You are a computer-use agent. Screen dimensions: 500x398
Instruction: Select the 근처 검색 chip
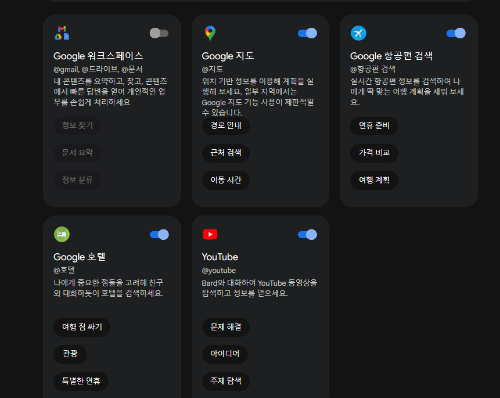[x=226, y=153]
